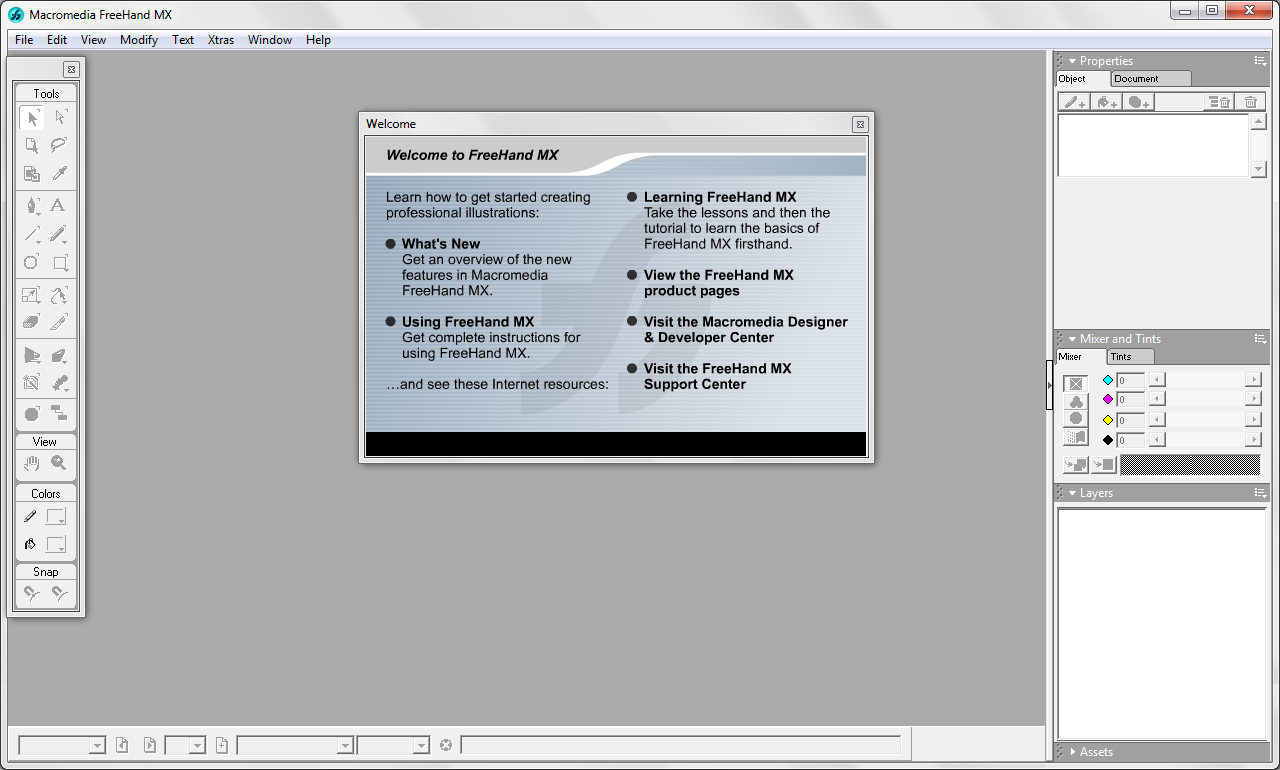Open the Learning FreeHand MX link
The image size is (1280, 770).
click(720, 197)
